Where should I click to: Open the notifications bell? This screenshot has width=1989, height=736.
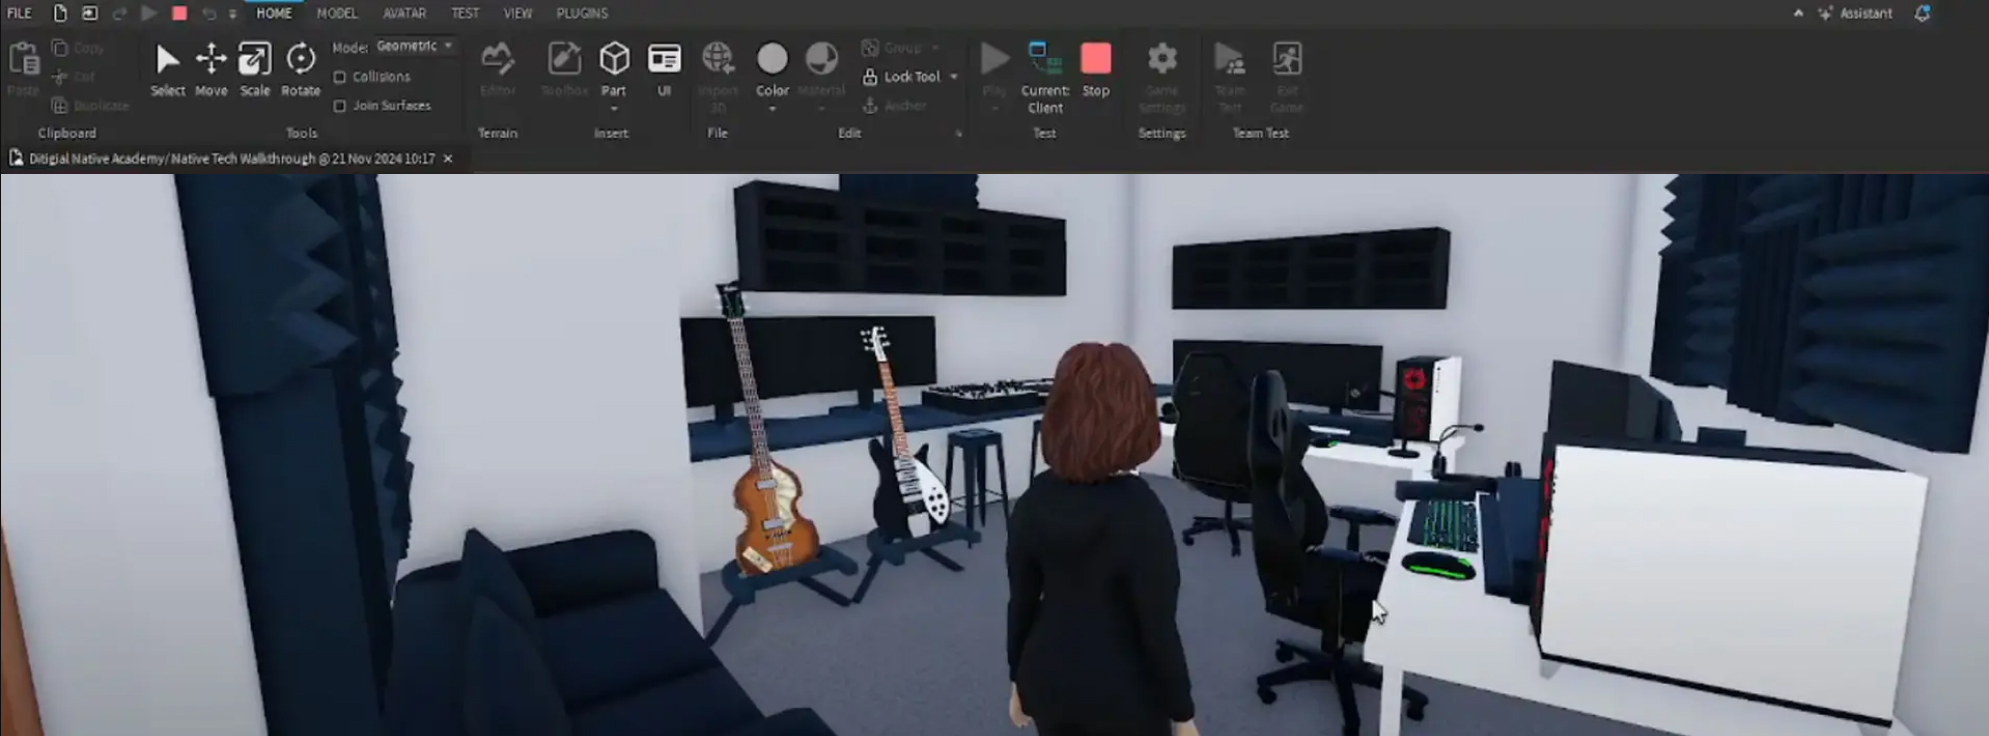coord(1922,13)
